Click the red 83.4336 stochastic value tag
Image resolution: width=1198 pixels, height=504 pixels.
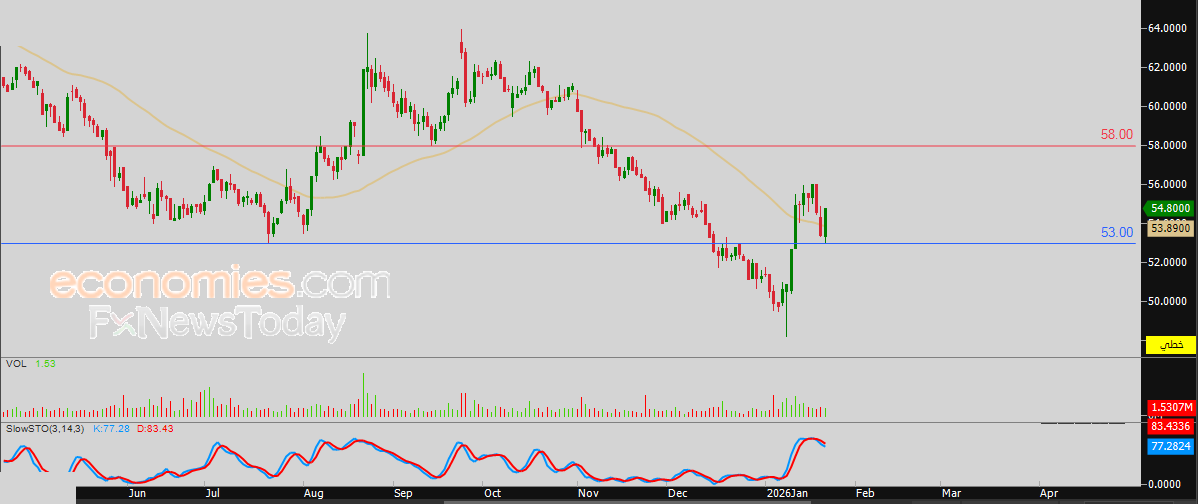pos(1171,428)
